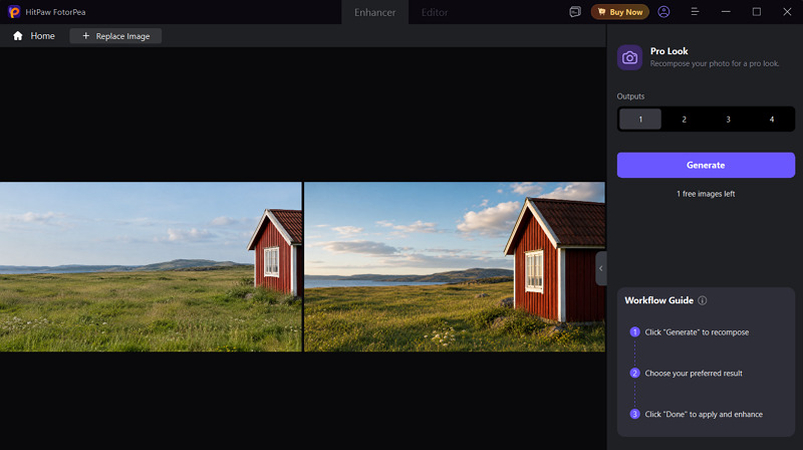Open the feedback message icon in title bar
The width and height of the screenshot is (803, 450).
coord(575,12)
